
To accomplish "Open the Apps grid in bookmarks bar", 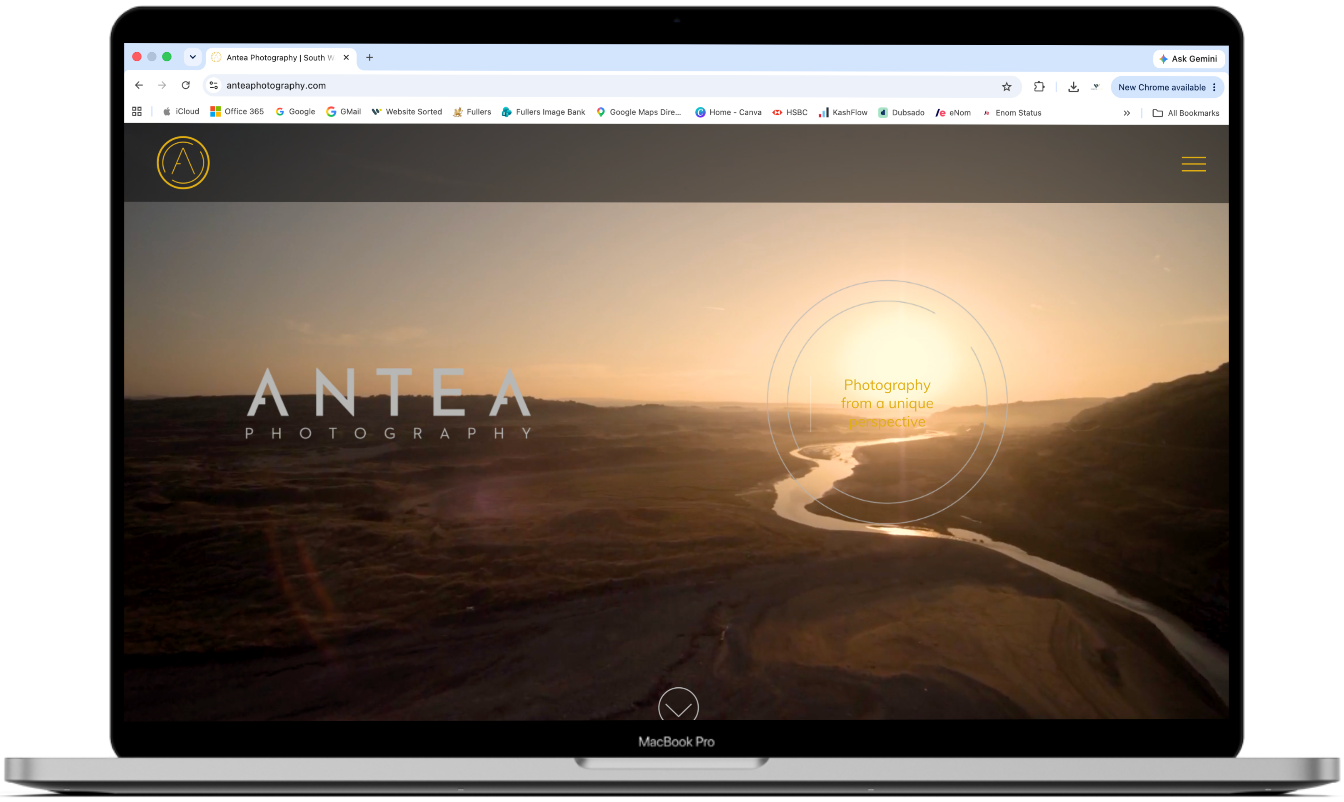I will pyautogui.click(x=137, y=112).
